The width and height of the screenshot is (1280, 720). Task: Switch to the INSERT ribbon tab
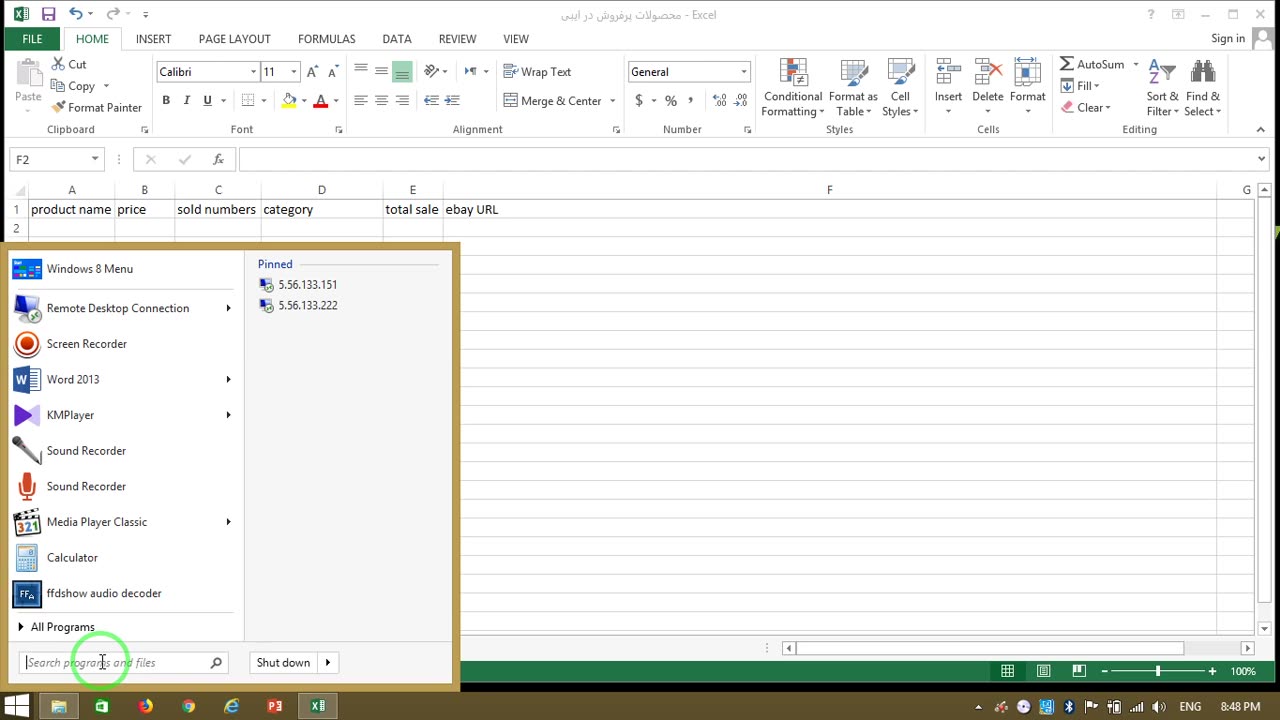coord(153,39)
